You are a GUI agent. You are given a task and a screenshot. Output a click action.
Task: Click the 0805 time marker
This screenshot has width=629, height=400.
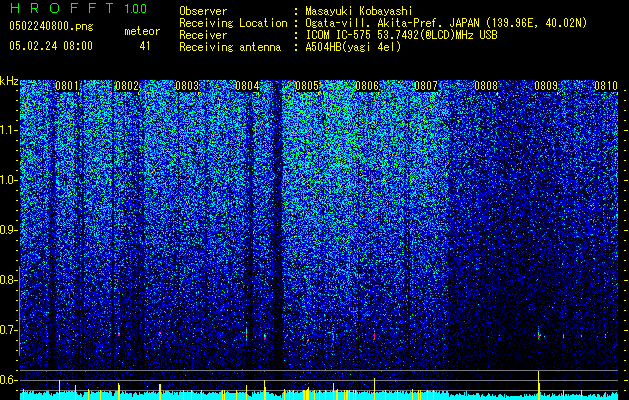click(x=307, y=86)
